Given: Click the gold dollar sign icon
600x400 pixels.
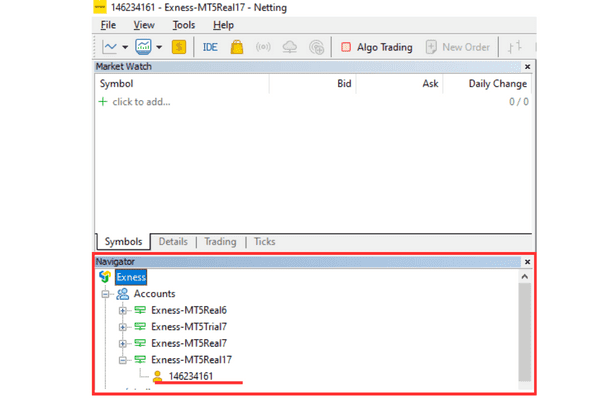Looking at the screenshot, I should [179, 47].
